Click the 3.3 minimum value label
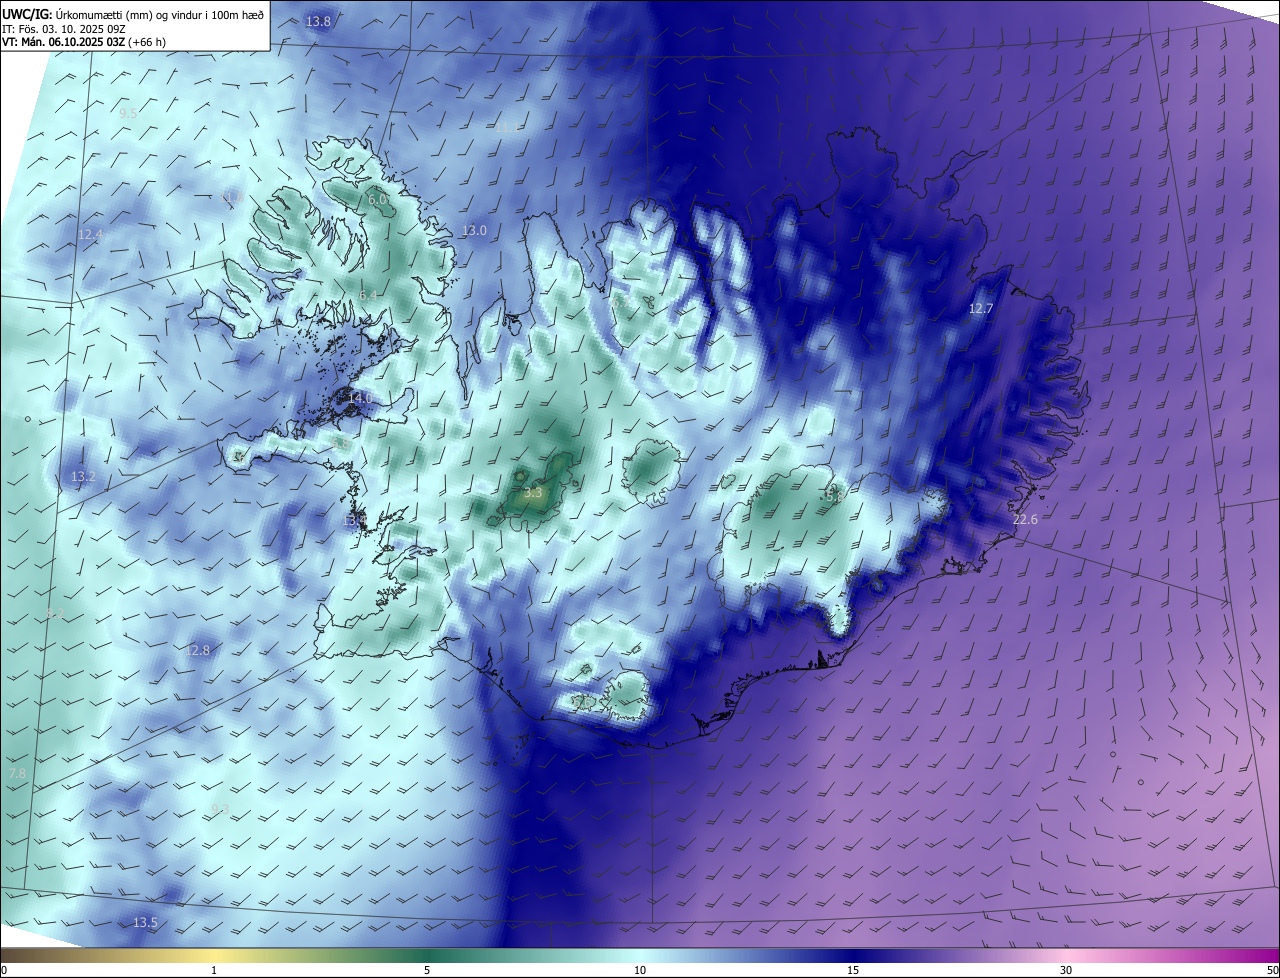 (533, 492)
